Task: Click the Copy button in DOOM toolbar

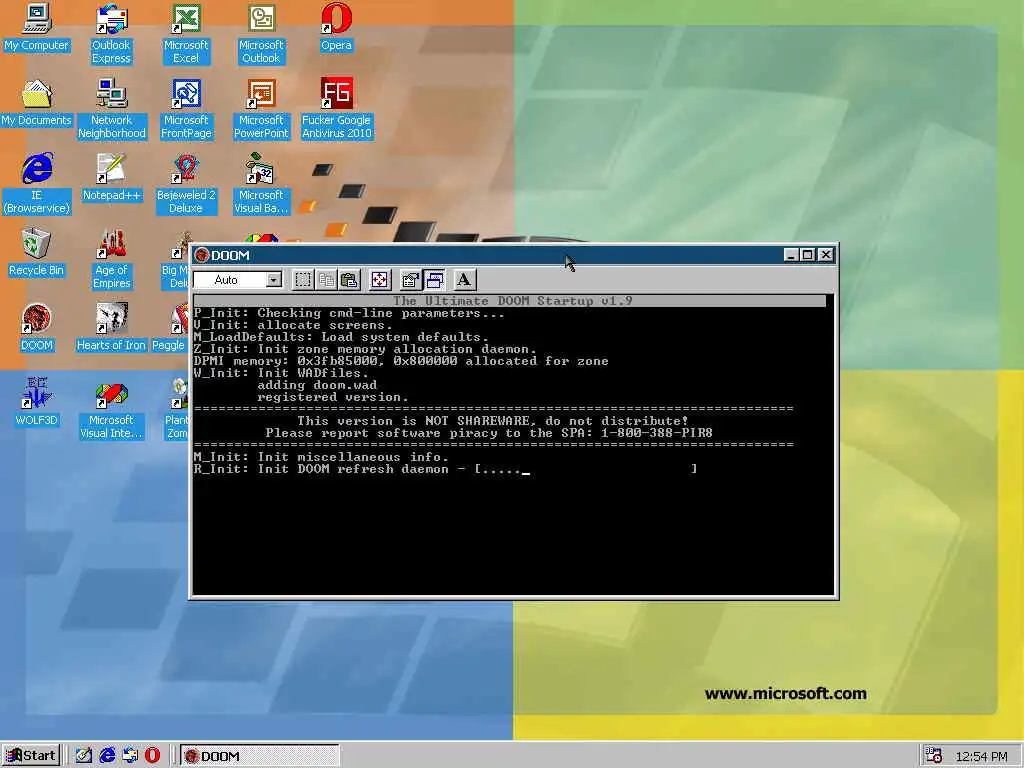Action: [x=326, y=280]
